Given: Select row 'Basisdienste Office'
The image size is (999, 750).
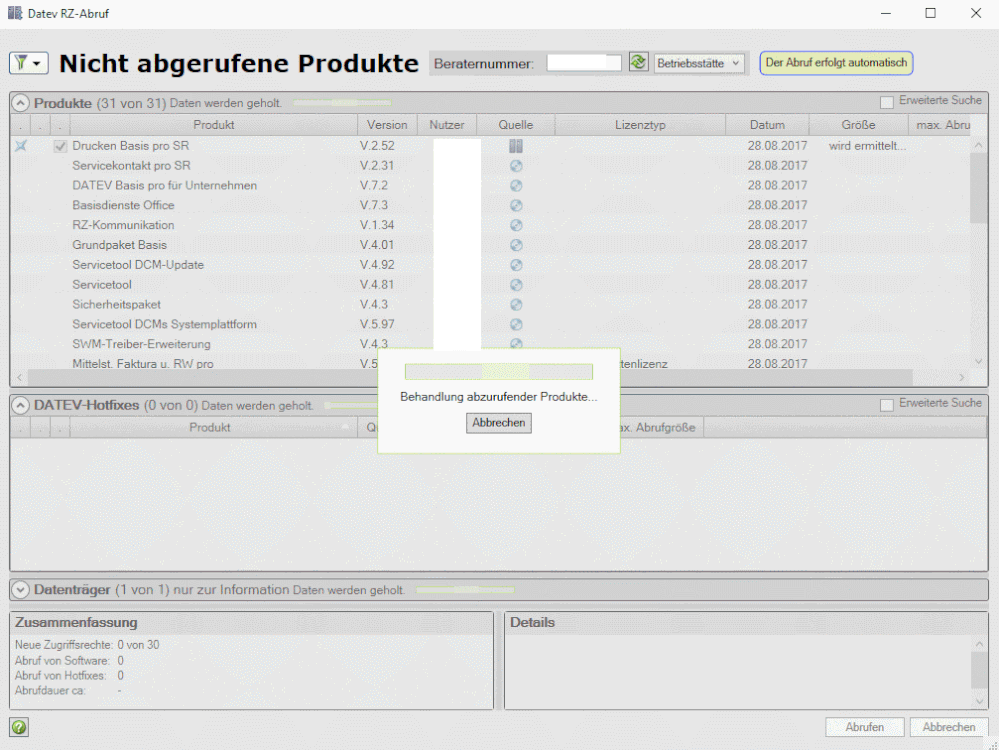Looking at the screenshot, I should [491, 205].
